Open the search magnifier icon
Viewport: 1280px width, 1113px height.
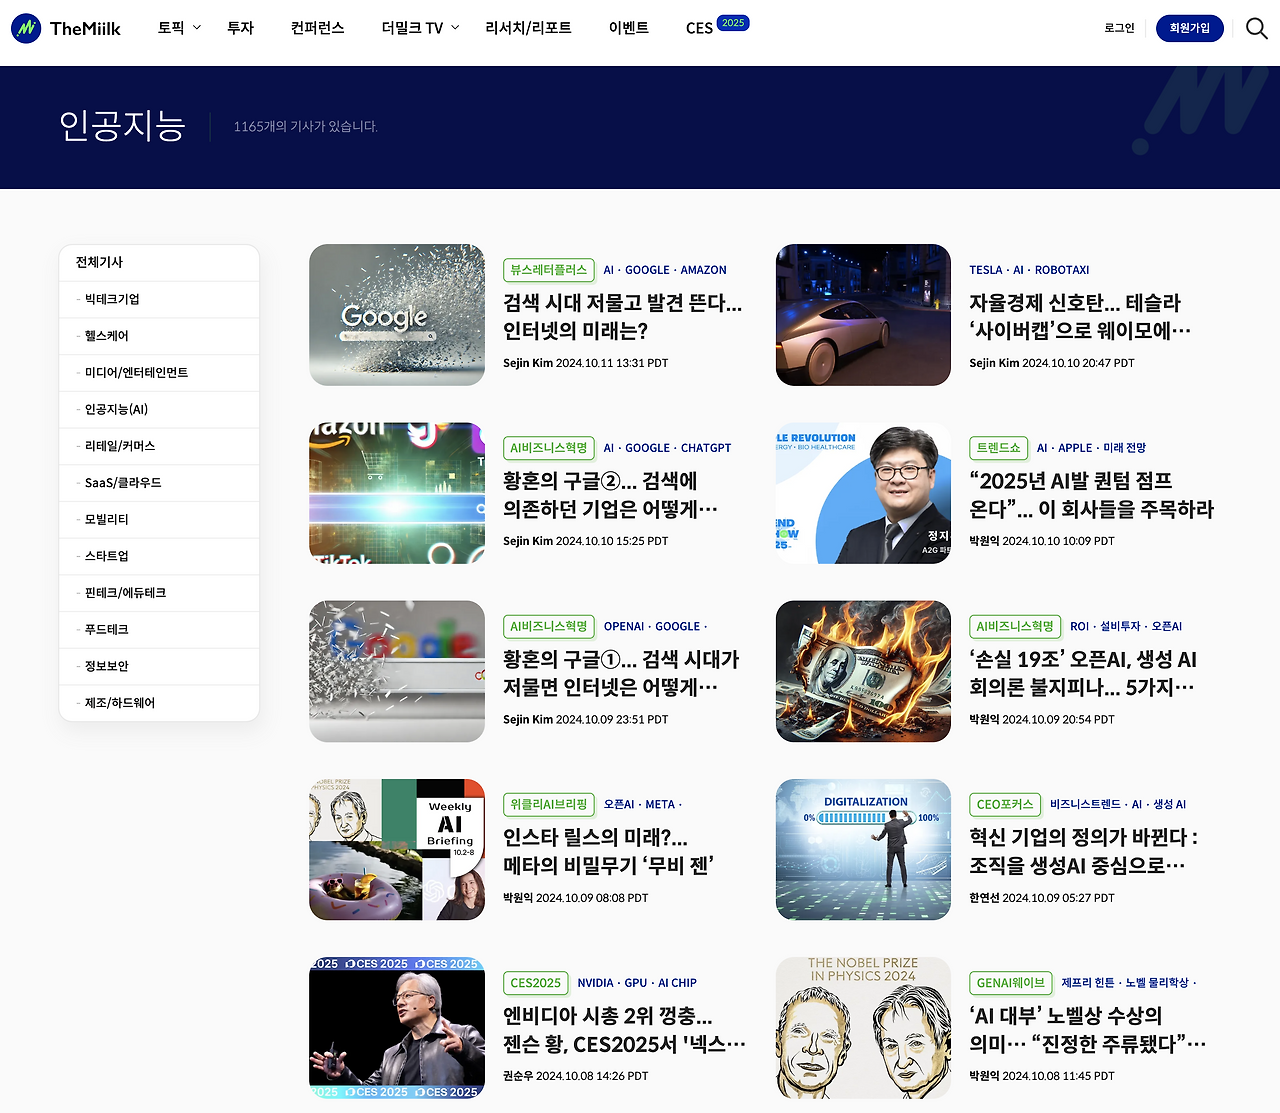(x=1257, y=28)
